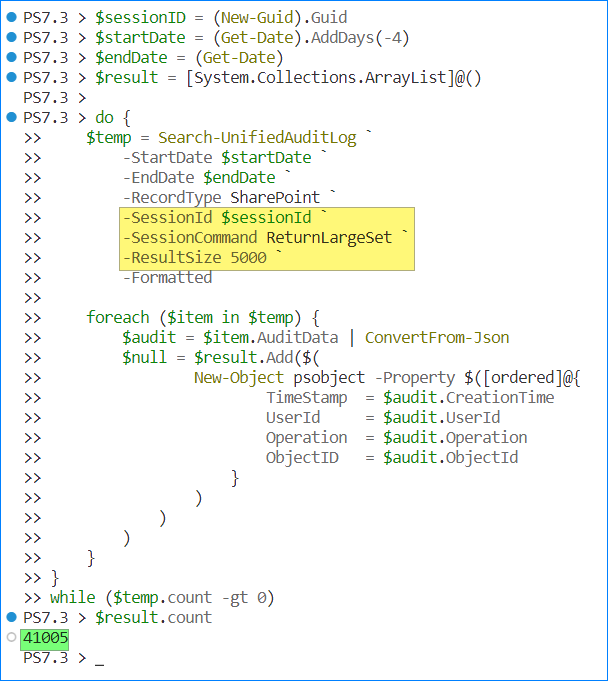608x681 pixels.
Task: Click the psobject type name
Action: coord(329,378)
